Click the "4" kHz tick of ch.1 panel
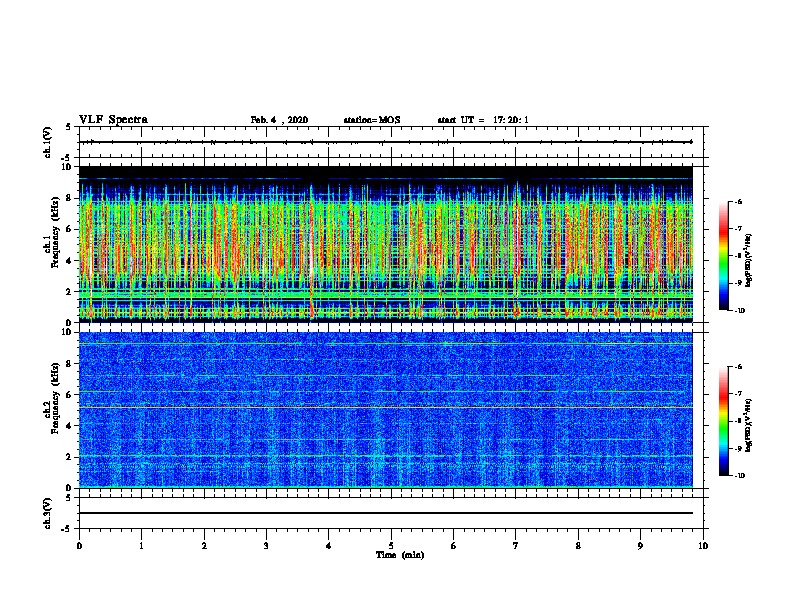Viewport: 792px width, 612px height. click(69, 261)
